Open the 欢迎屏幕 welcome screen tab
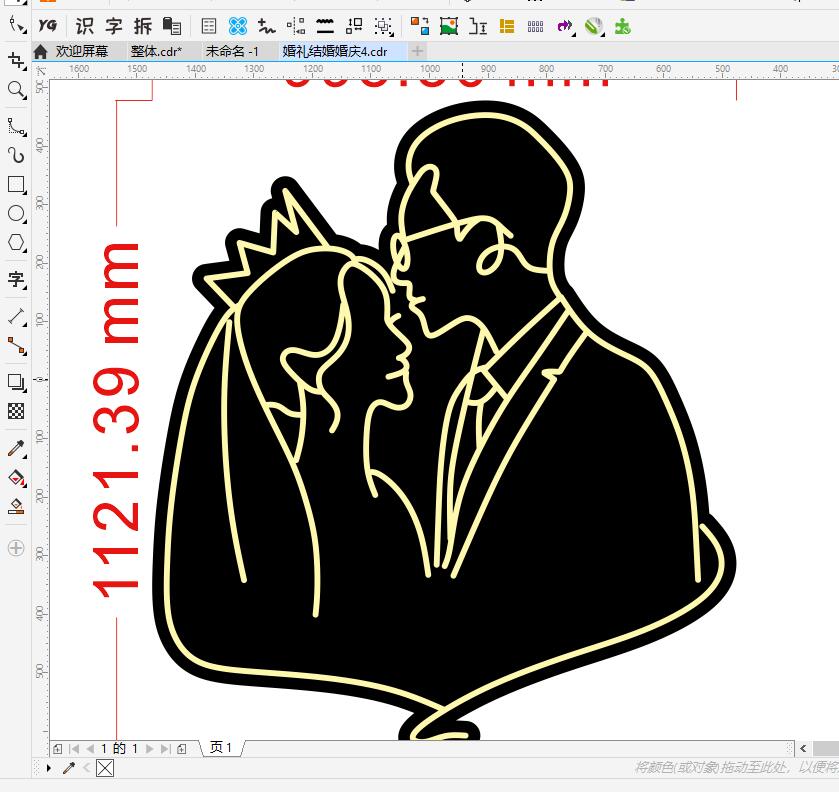Viewport: 839px width, 792px height. point(81,51)
